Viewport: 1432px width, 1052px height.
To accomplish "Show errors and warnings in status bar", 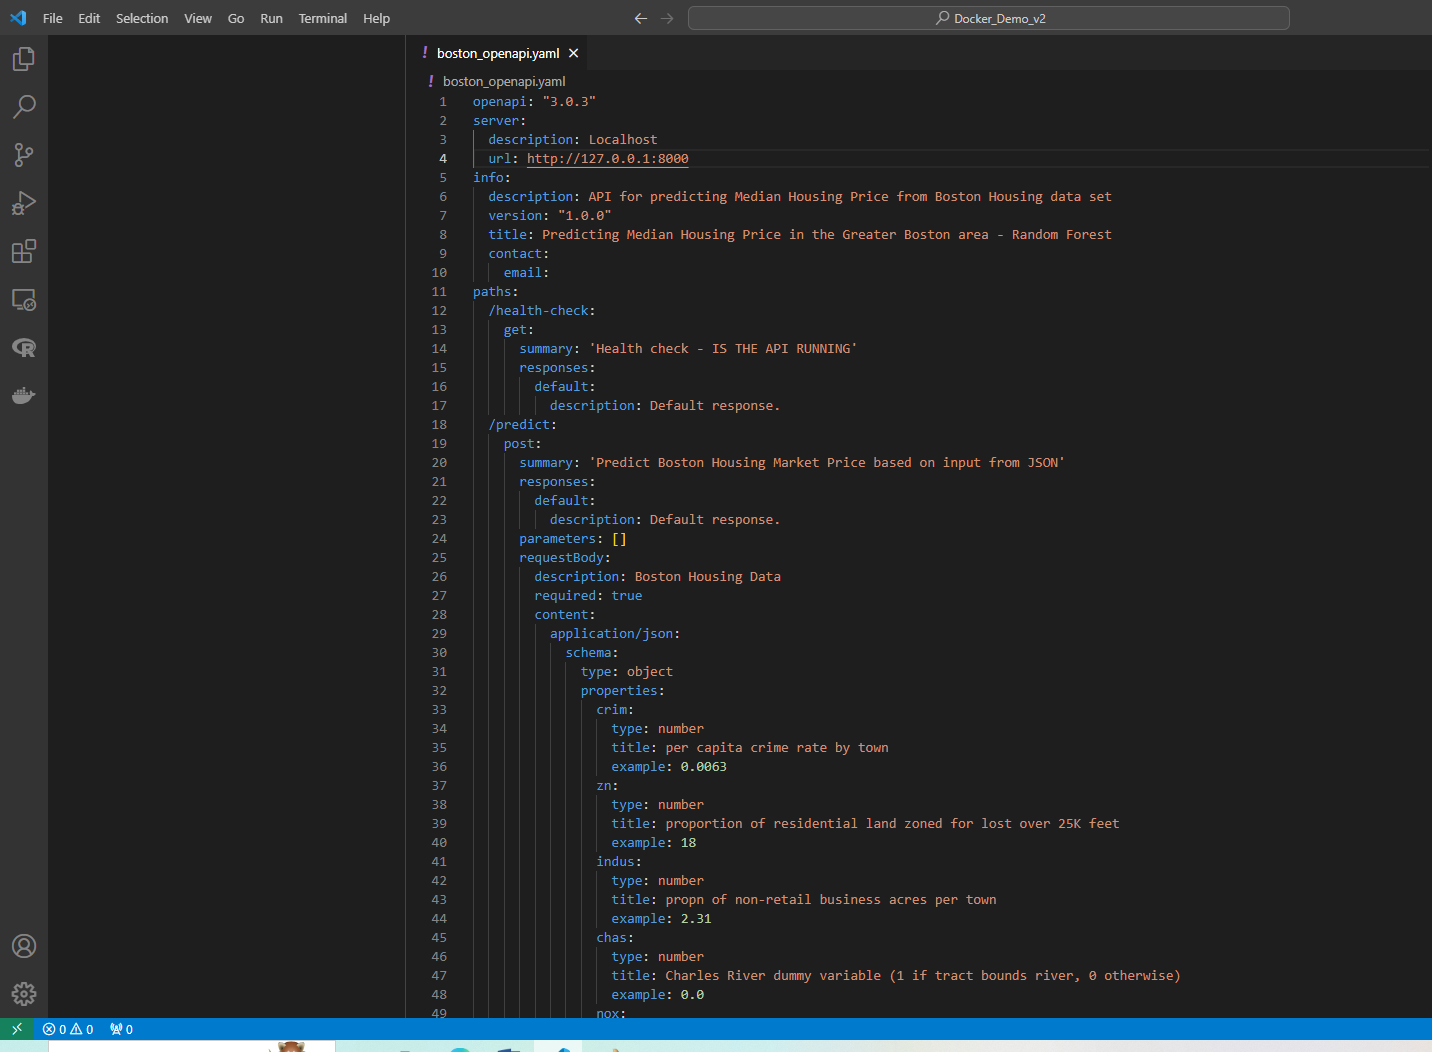I will click(x=68, y=1029).
